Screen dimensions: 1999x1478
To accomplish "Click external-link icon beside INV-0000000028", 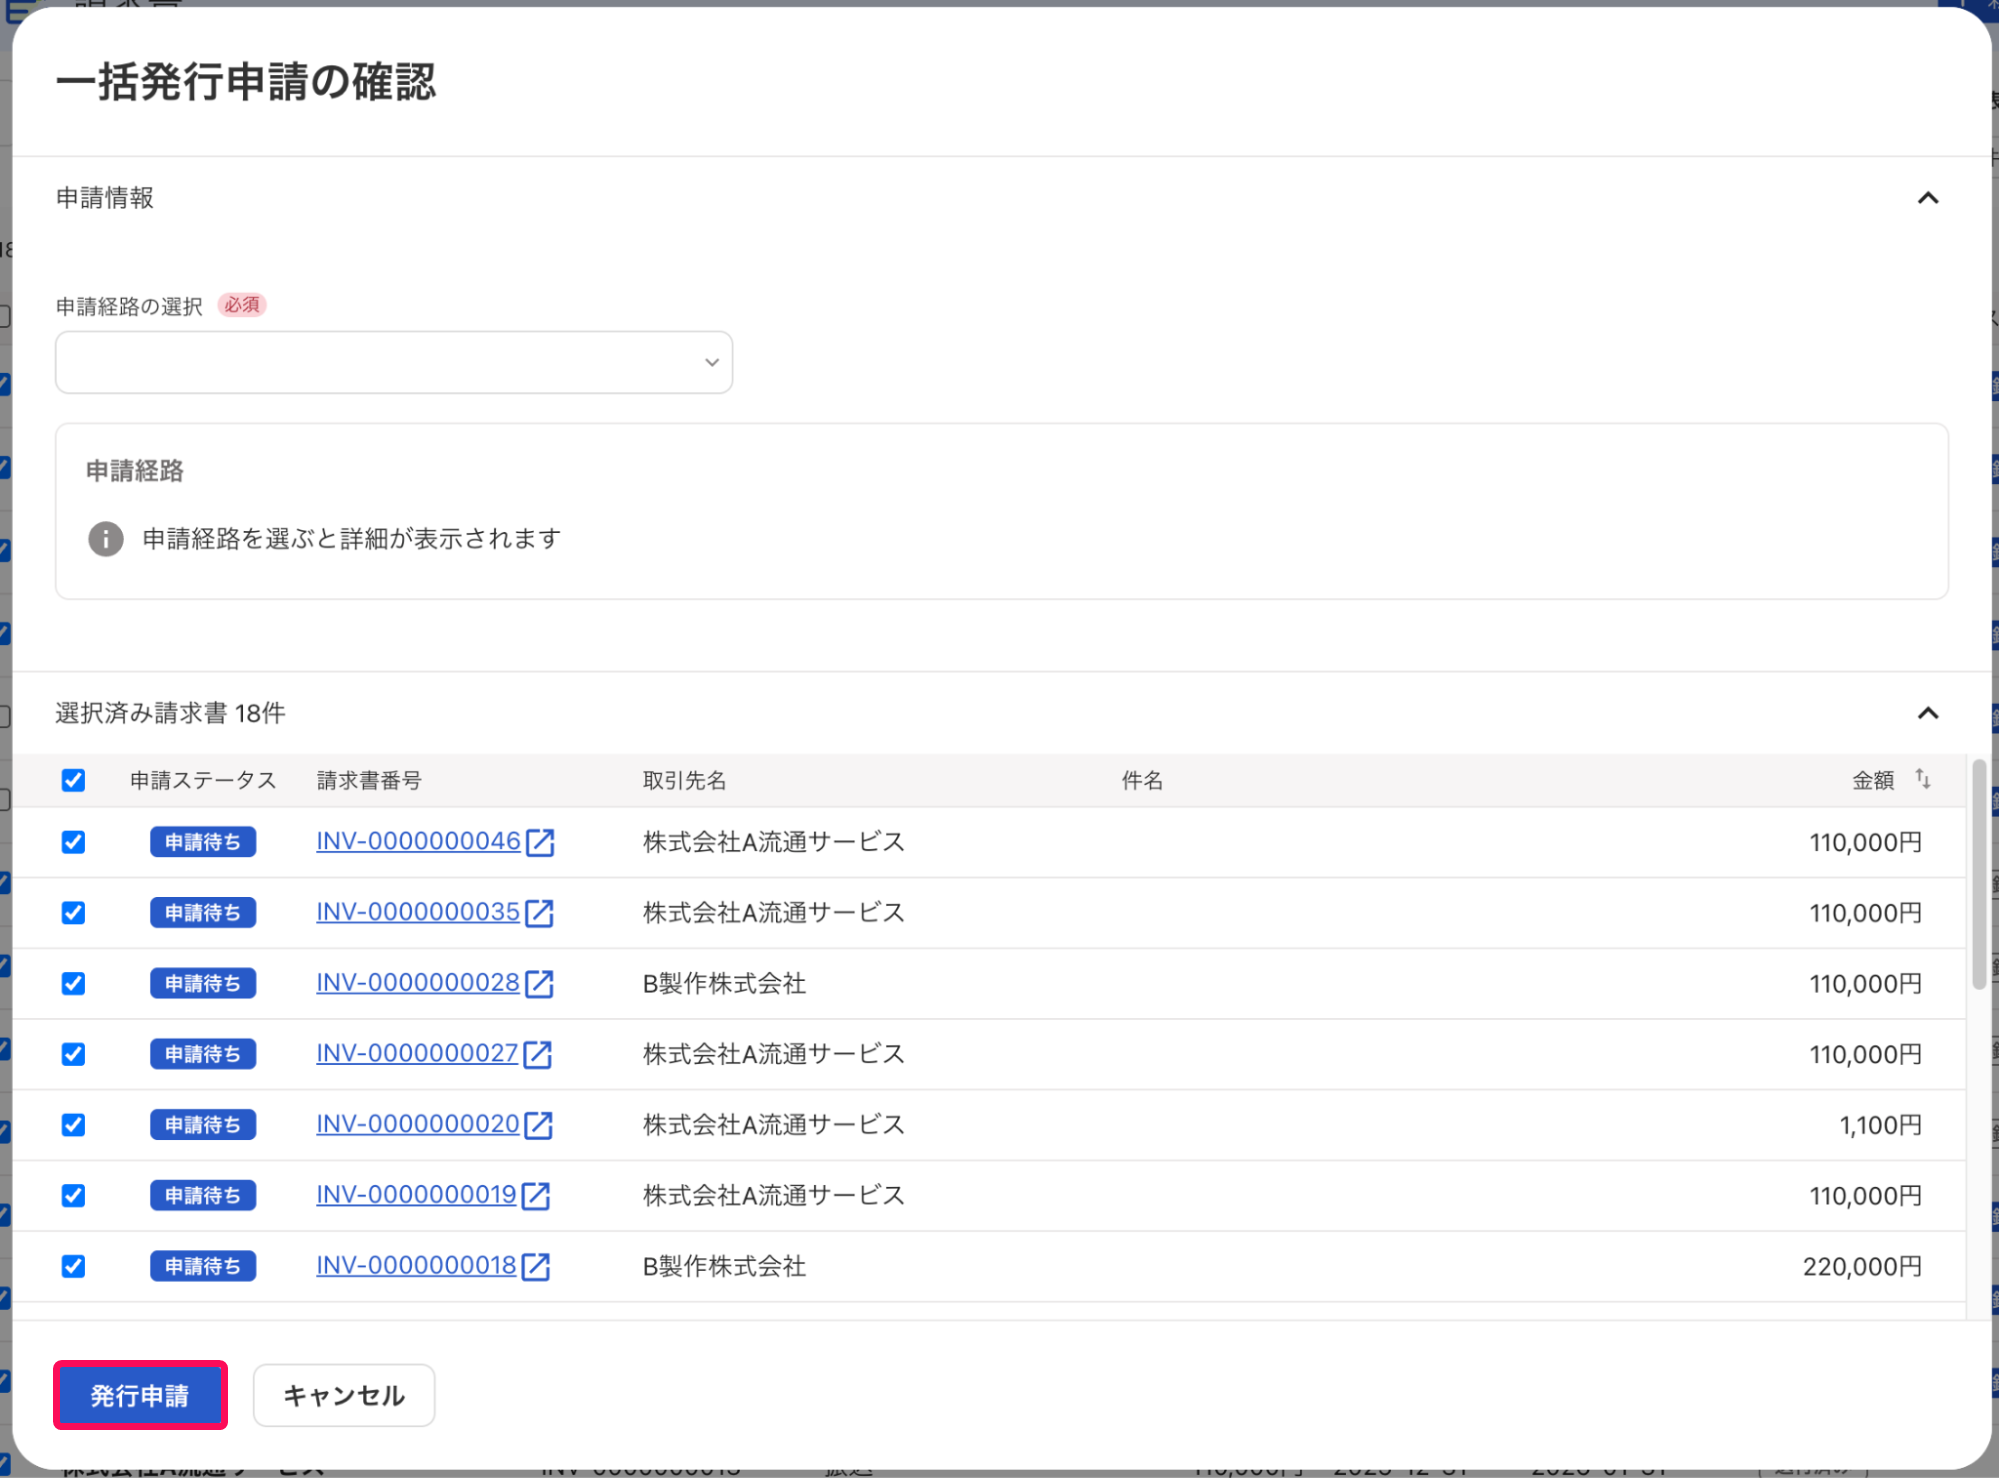I will (539, 984).
